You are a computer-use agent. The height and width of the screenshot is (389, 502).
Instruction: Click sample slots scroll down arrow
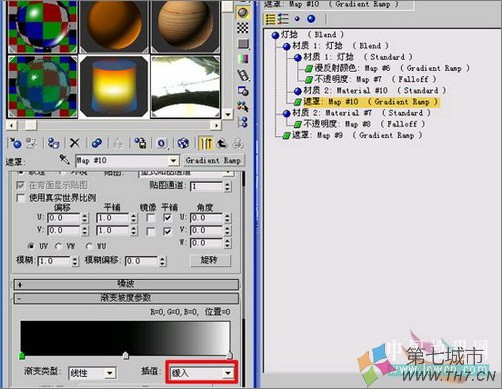pos(228,114)
